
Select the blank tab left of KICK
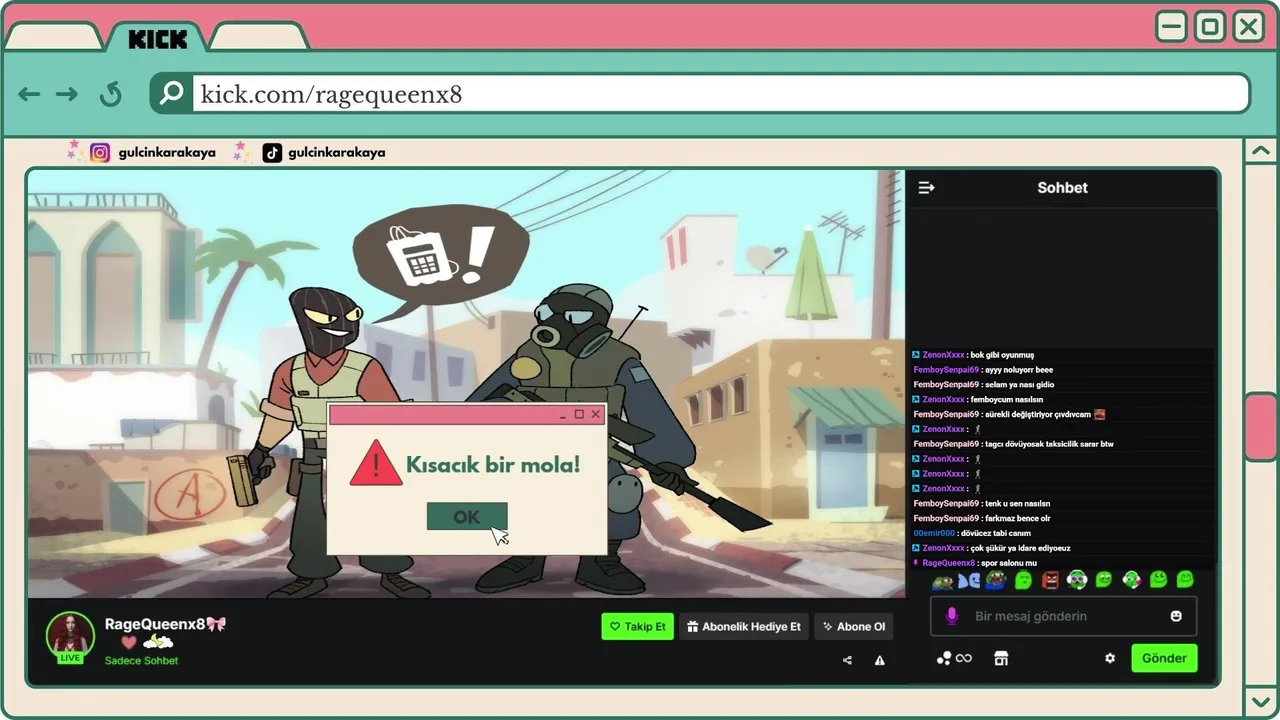click(x=52, y=38)
